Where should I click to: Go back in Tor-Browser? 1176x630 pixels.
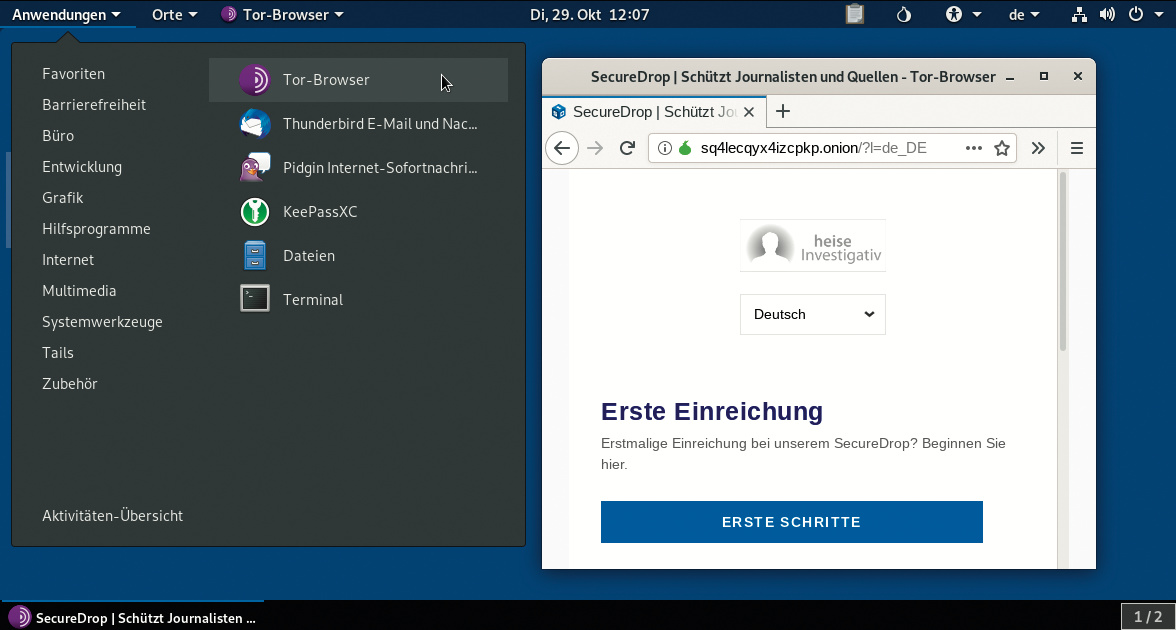pos(562,148)
